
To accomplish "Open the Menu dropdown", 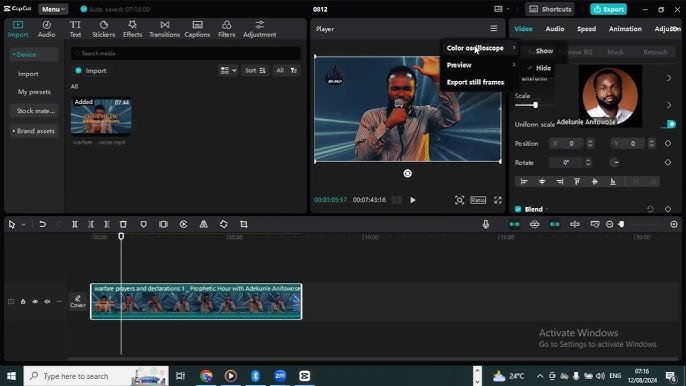I will [53, 9].
